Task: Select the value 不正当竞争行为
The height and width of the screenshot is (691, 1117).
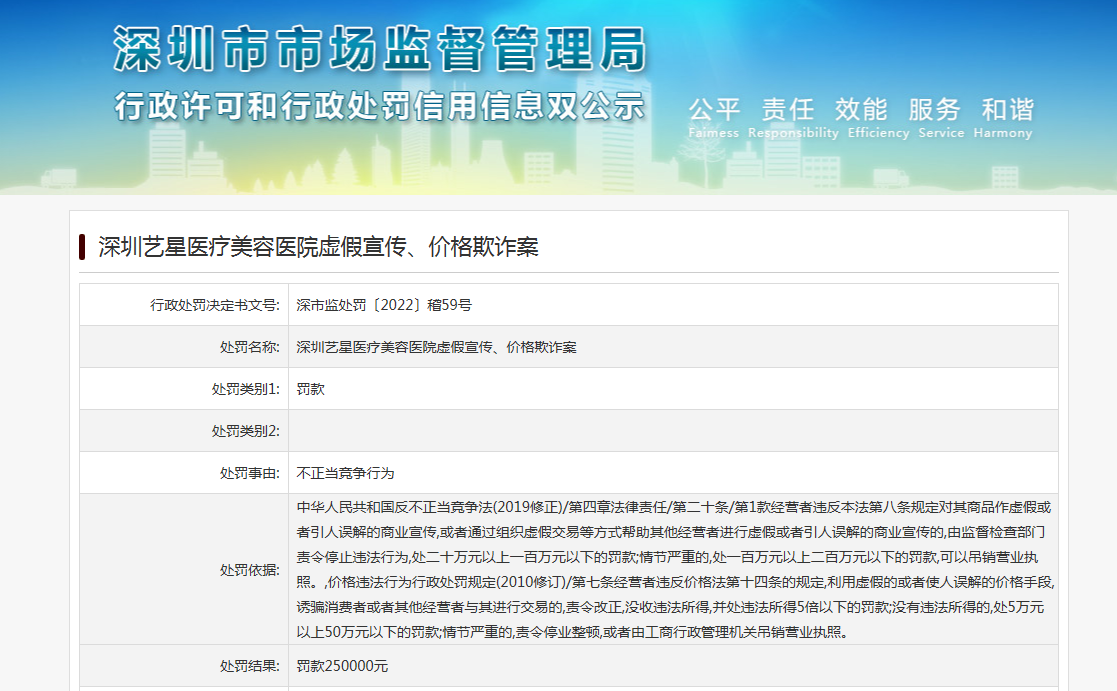Action: coord(346,473)
